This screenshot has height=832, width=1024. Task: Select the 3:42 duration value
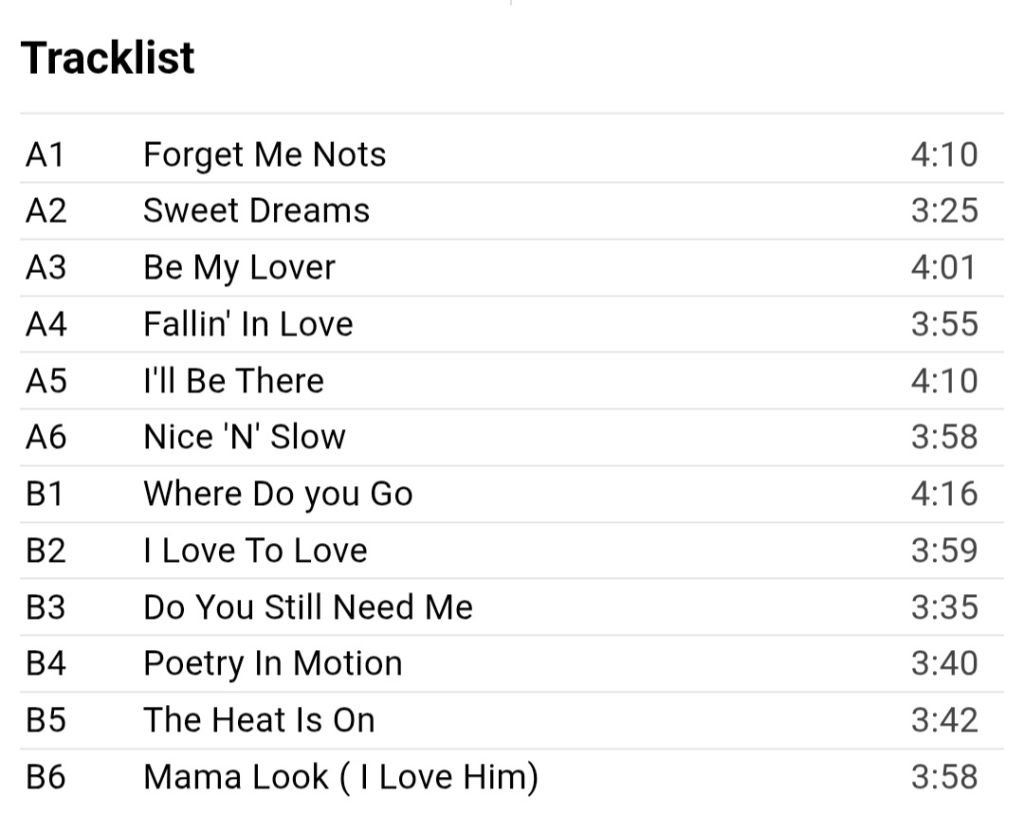944,720
